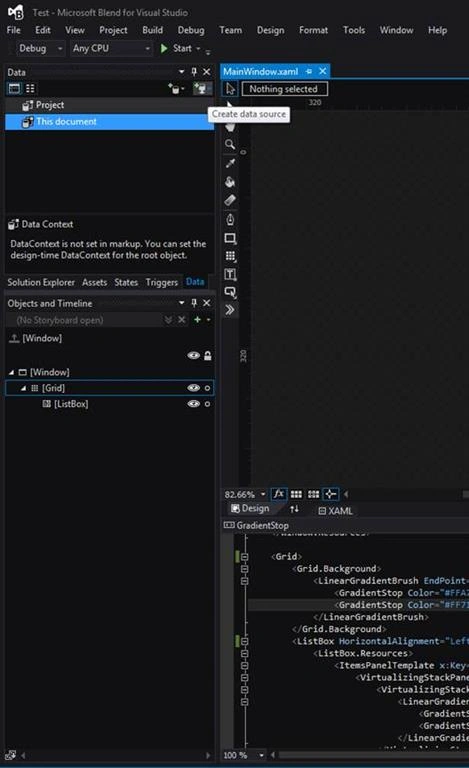Open the Debug configuration dropdown
The height and width of the screenshot is (768, 469).
point(40,48)
